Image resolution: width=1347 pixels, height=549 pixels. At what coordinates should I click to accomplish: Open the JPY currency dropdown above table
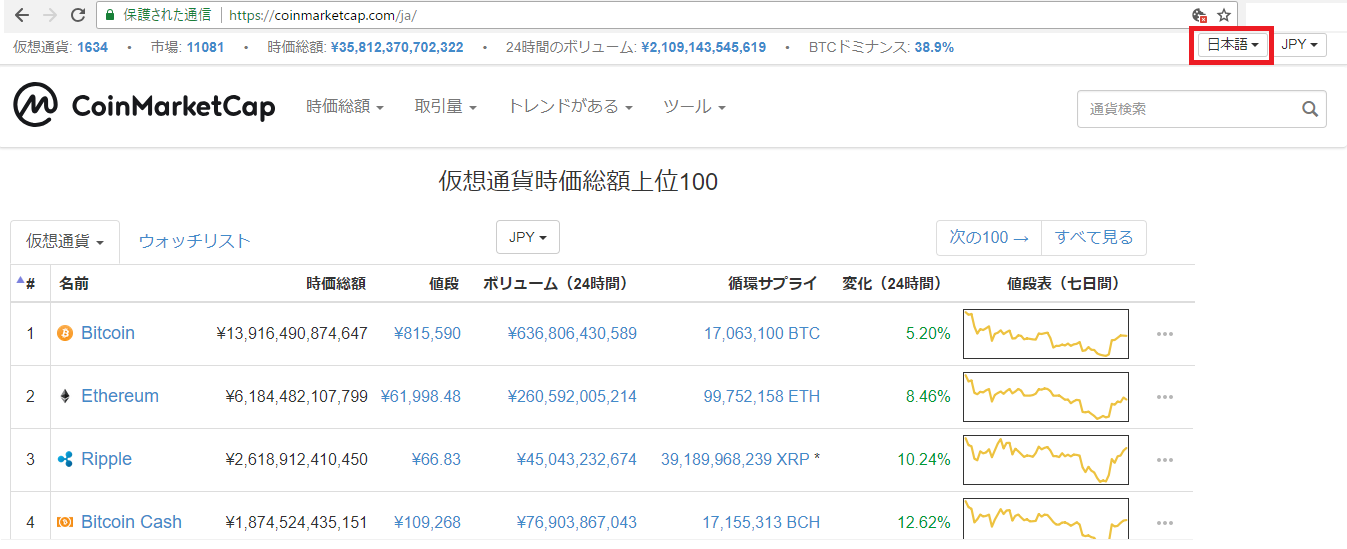527,237
